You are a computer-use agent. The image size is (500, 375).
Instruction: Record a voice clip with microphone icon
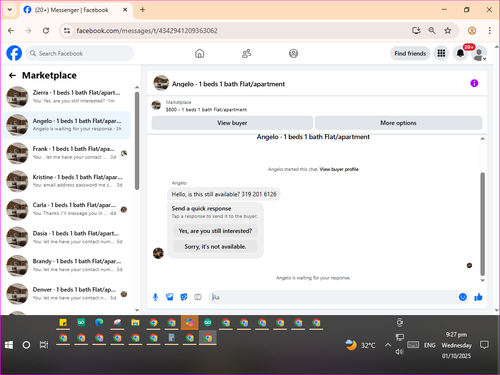click(155, 297)
